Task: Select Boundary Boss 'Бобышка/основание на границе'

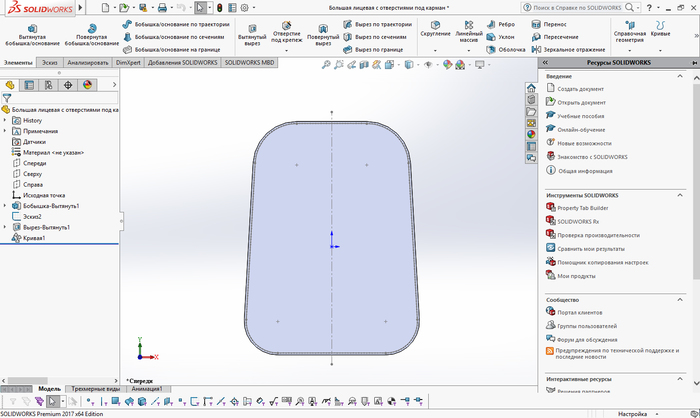Action: click(x=171, y=50)
